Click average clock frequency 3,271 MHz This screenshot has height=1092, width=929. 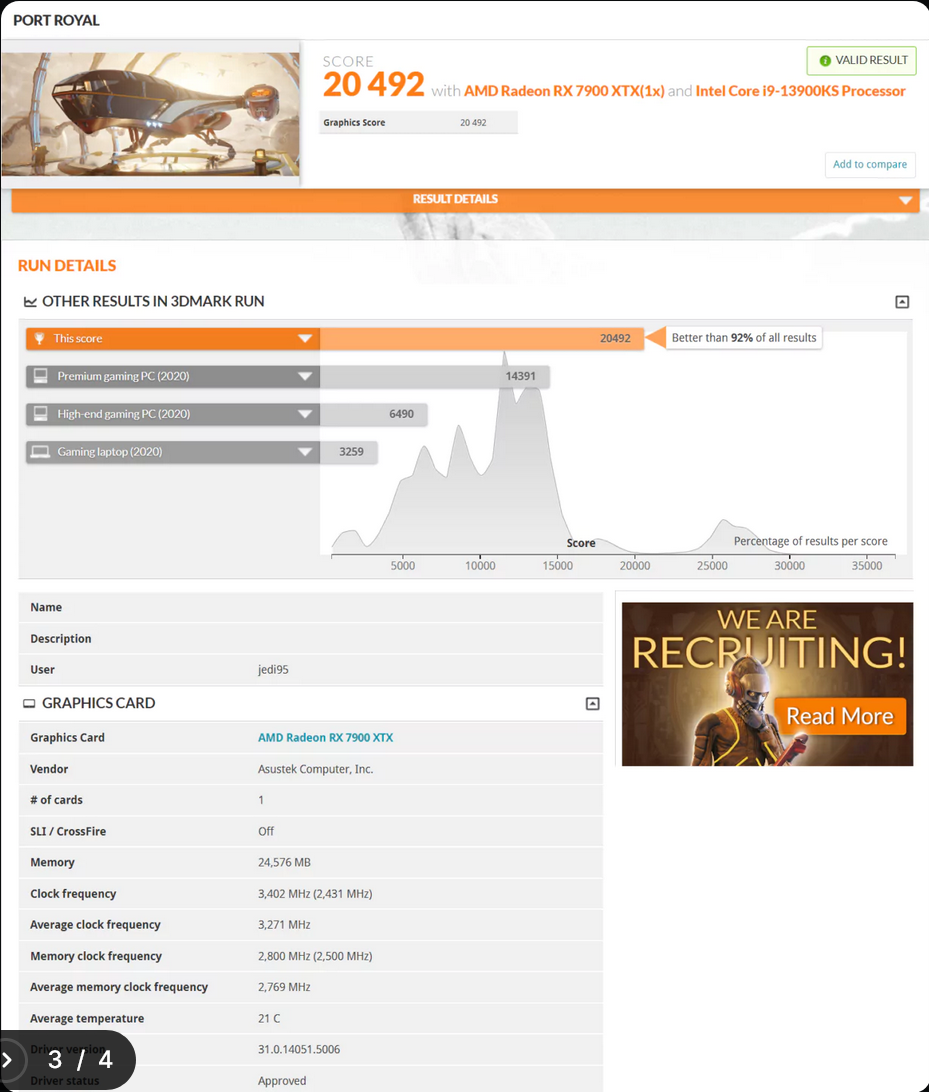coord(284,925)
